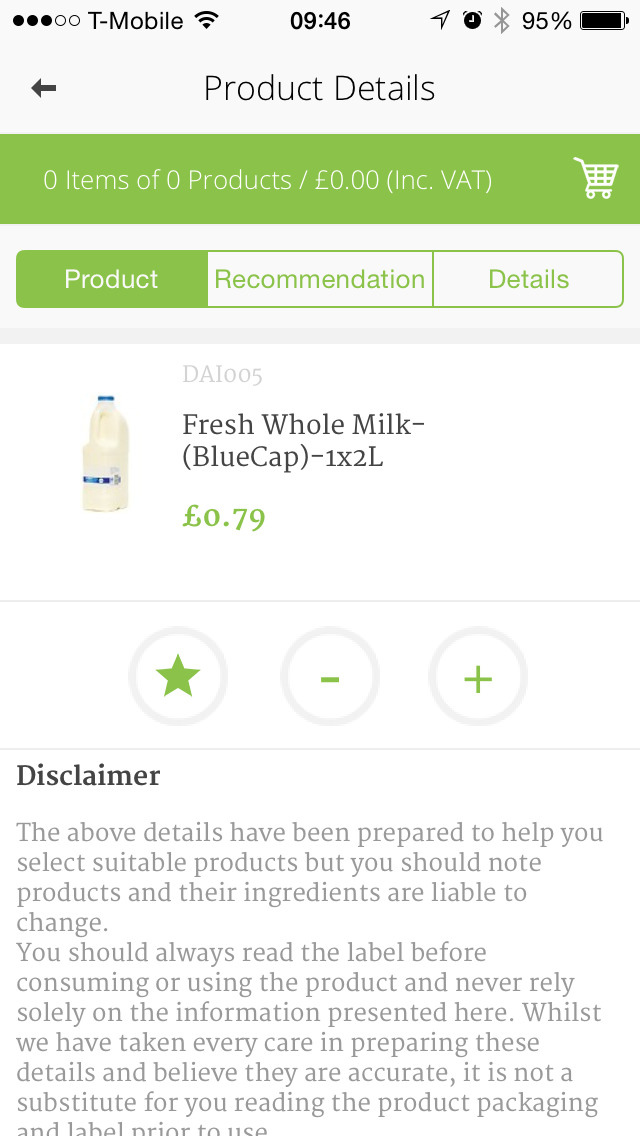Tap the Product Details page title
Viewport: 640px width, 1136px height.
pos(319,88)
